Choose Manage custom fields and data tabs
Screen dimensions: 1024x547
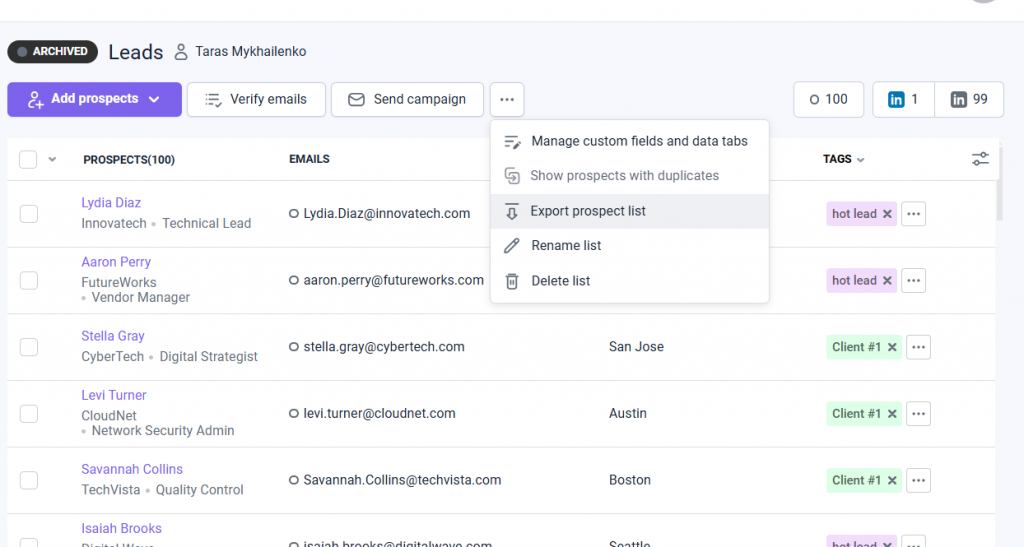point(630,141)
